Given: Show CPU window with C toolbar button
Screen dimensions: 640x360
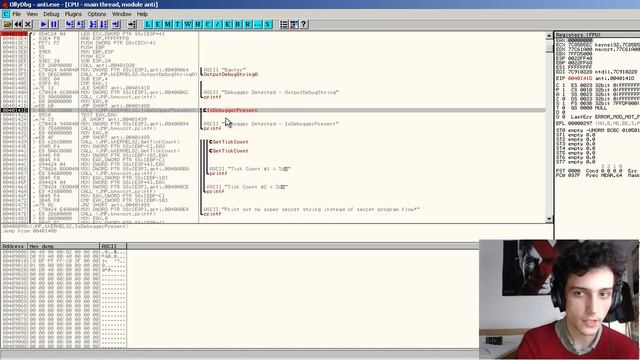Looking at the screenshot, I should tap(208, 24).
